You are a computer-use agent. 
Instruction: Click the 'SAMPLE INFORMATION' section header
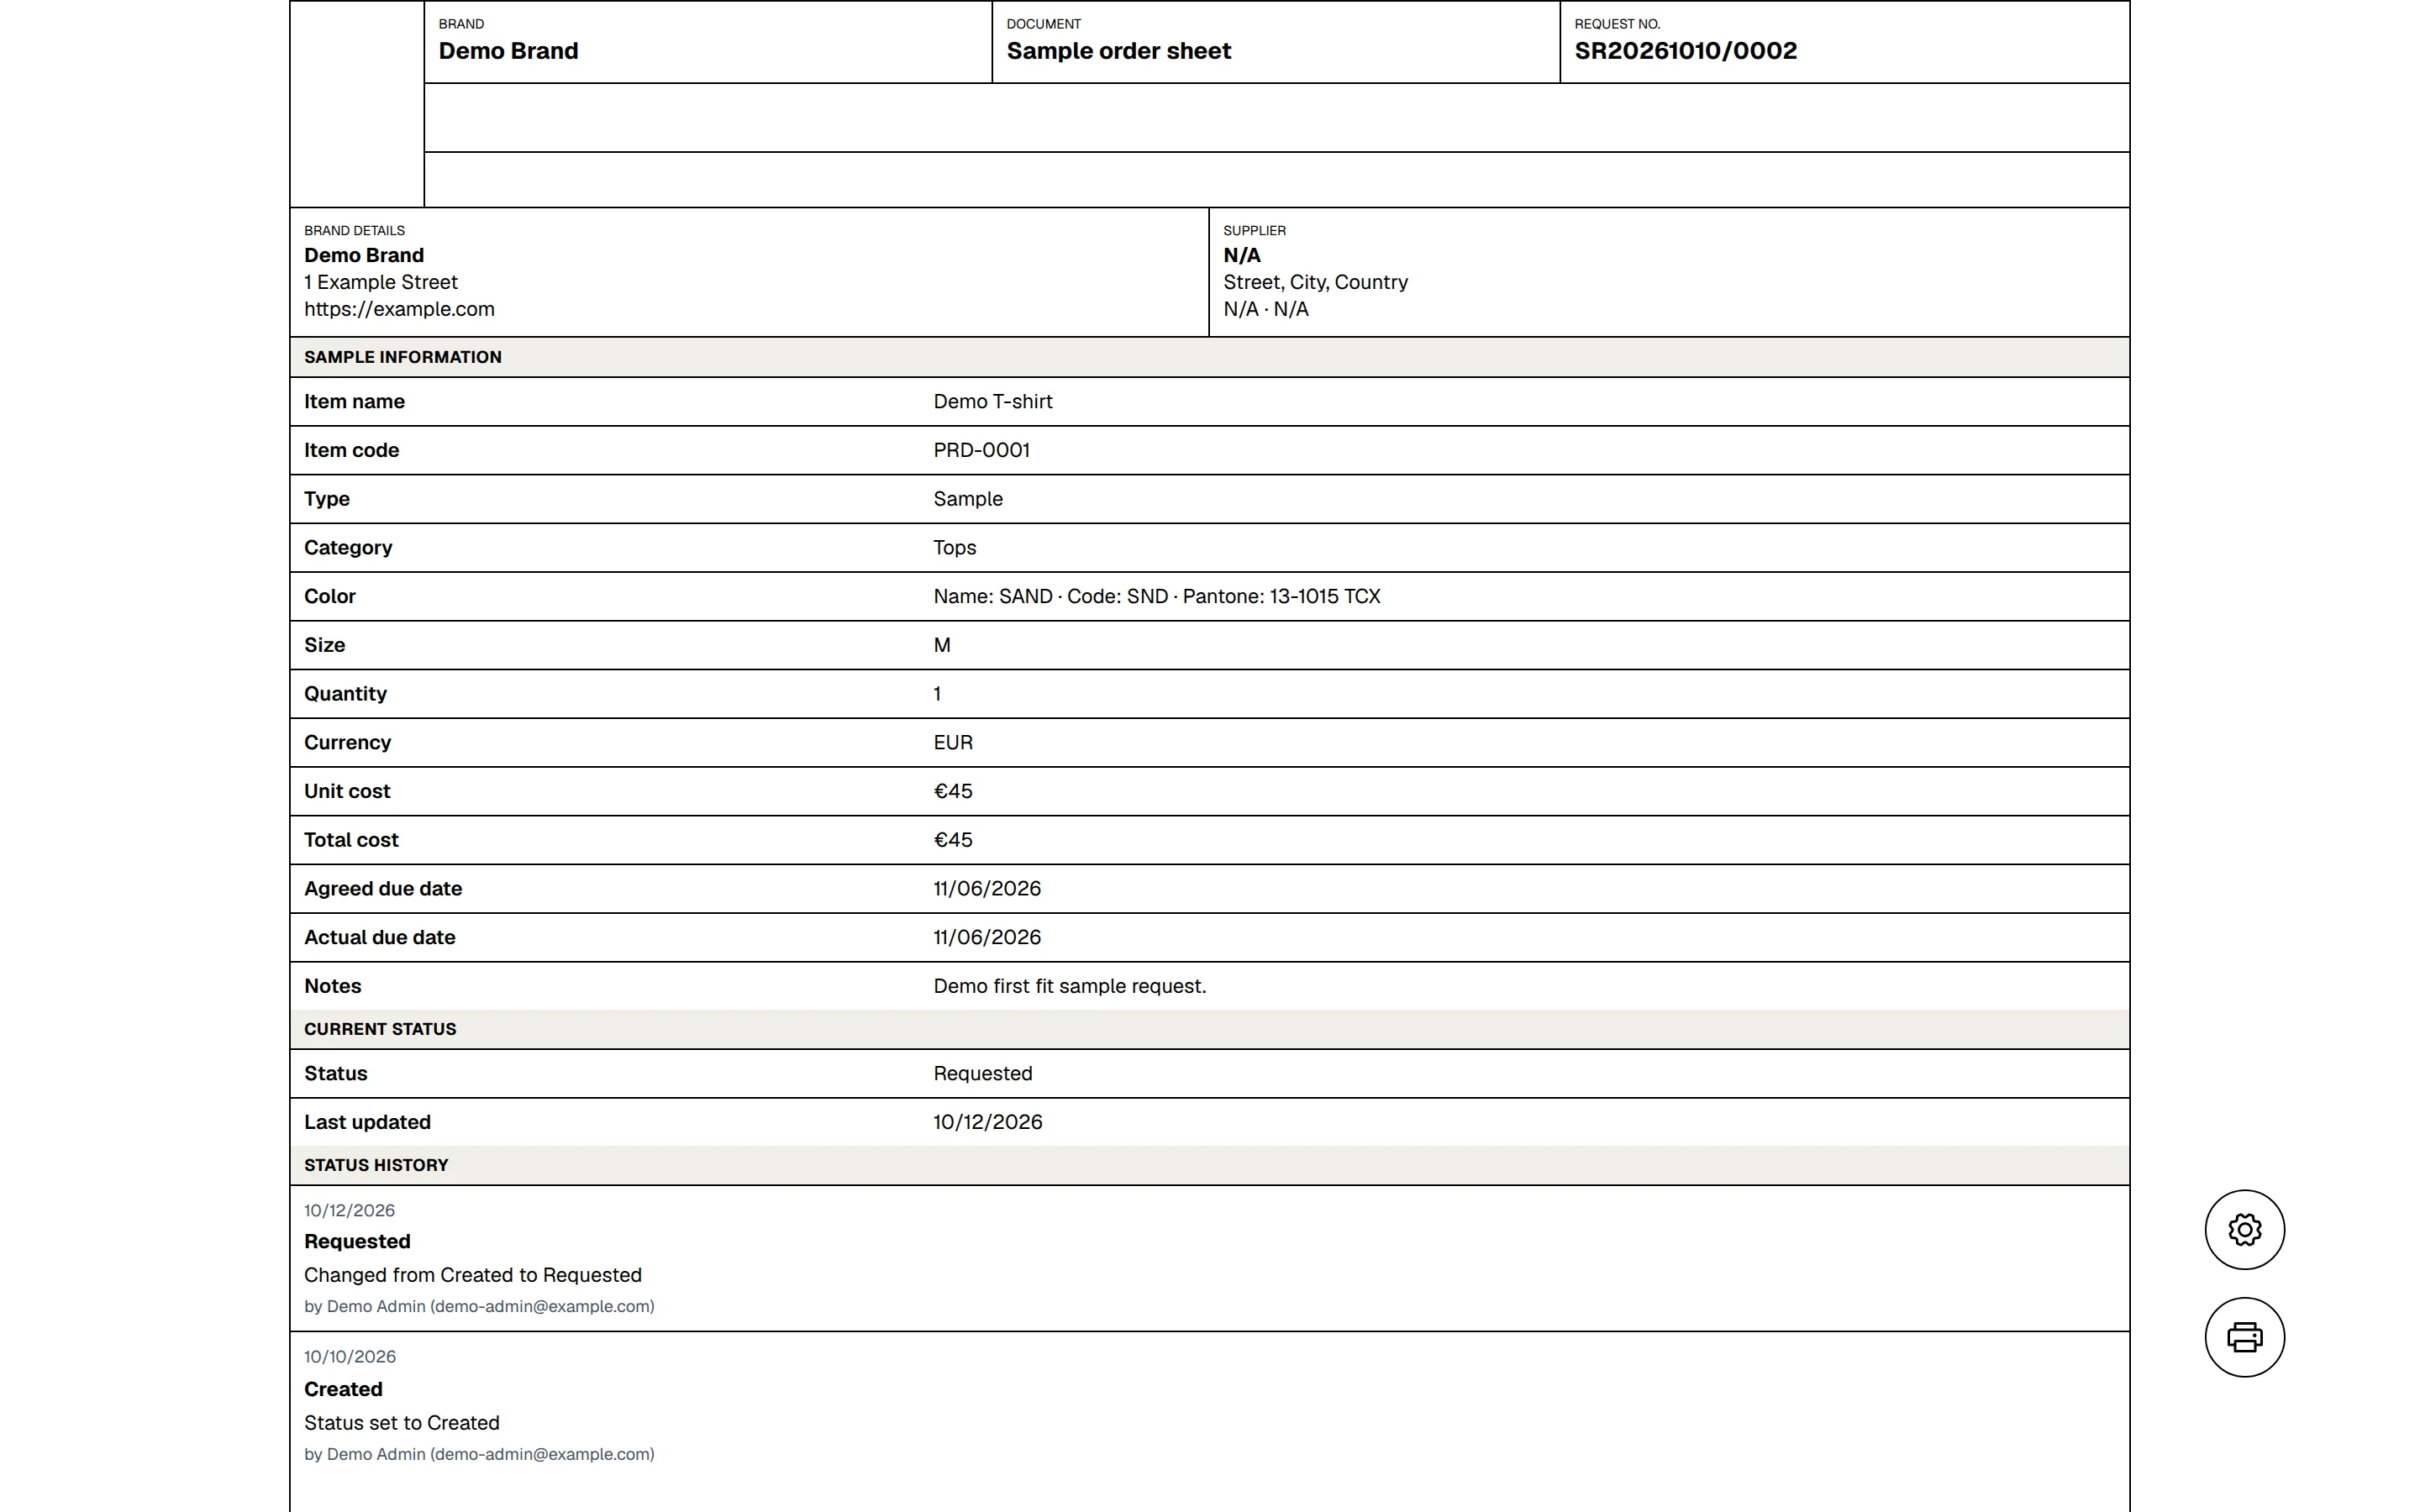click(x=402, y=357)
